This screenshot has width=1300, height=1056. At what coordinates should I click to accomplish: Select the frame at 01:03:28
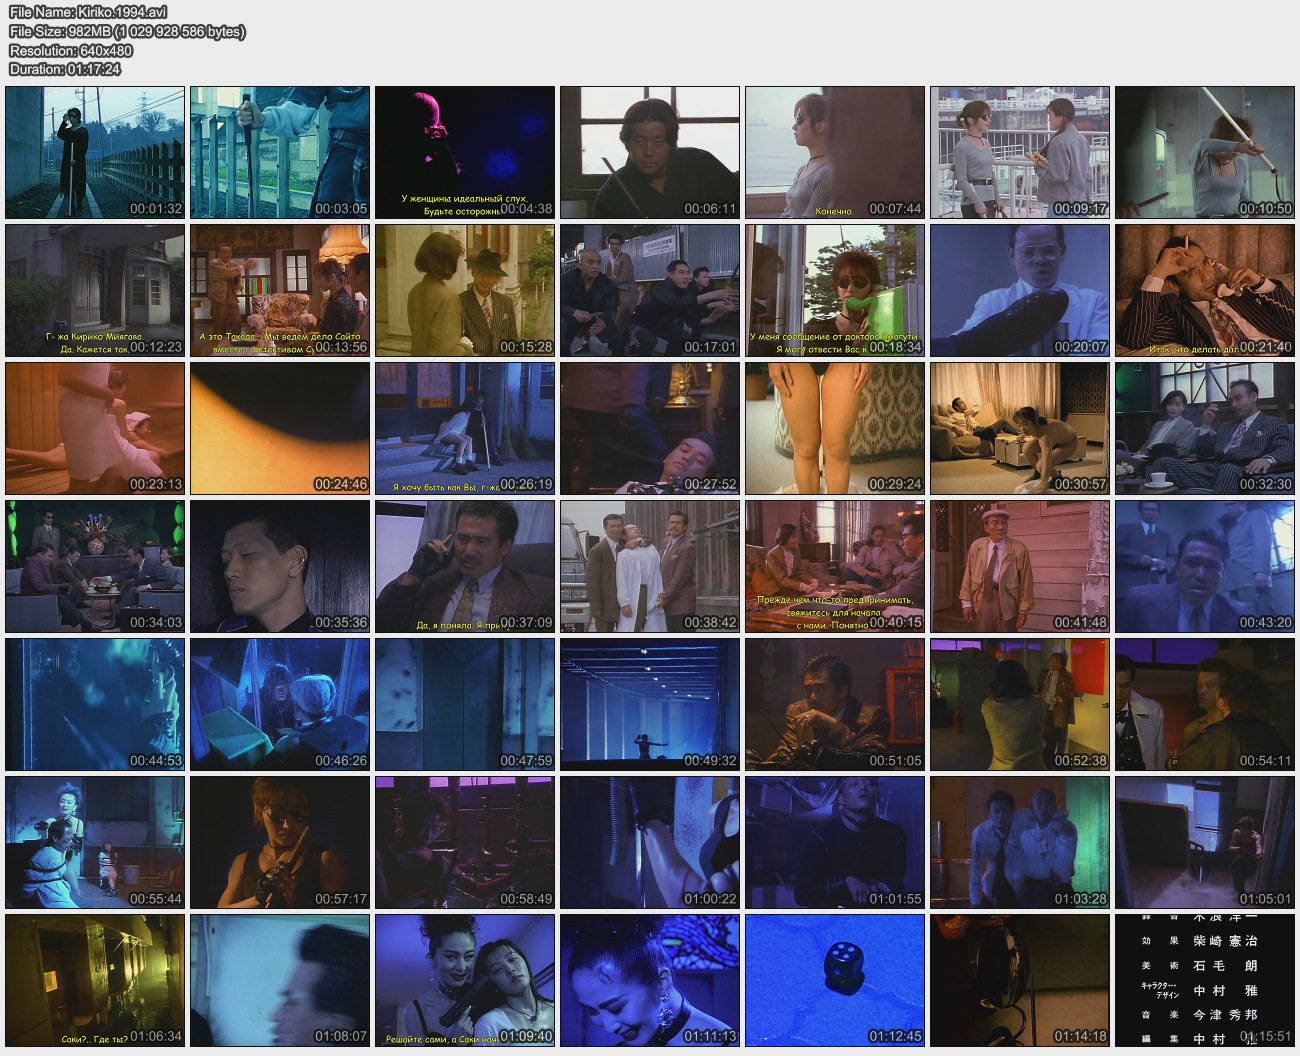(1019, 842)
